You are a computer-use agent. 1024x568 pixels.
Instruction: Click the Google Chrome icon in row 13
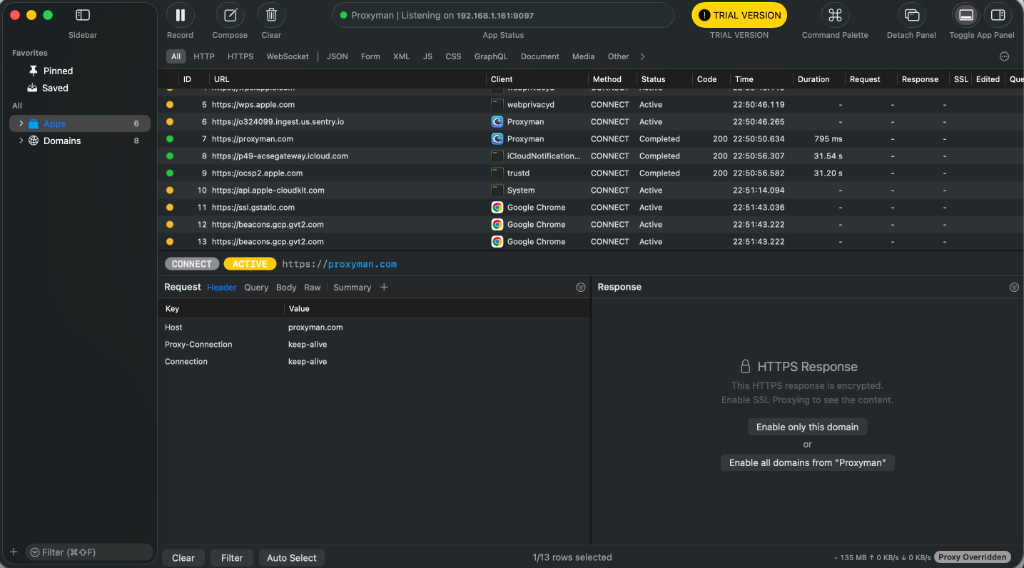[497, 242]
